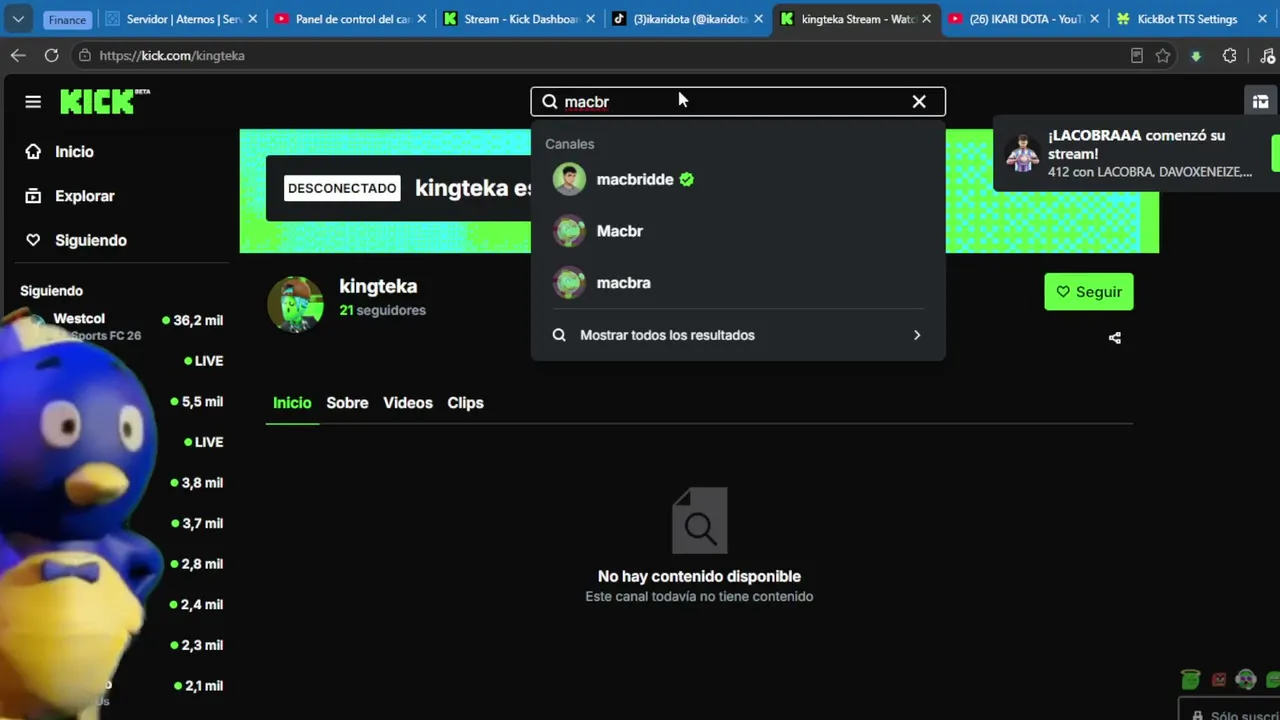Click Mostrar todos los resultados

click(x=738, y=335)
